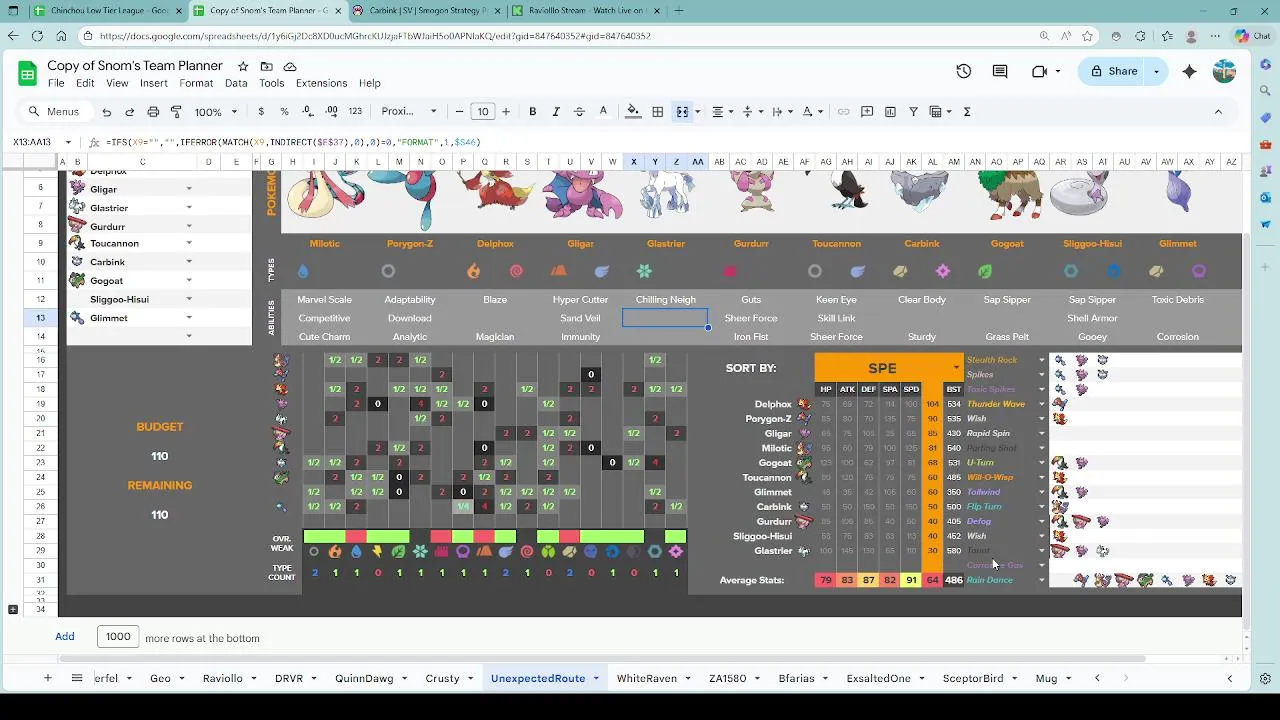
Task: Click the move to folder icon
Action: (x=266, y=66)
